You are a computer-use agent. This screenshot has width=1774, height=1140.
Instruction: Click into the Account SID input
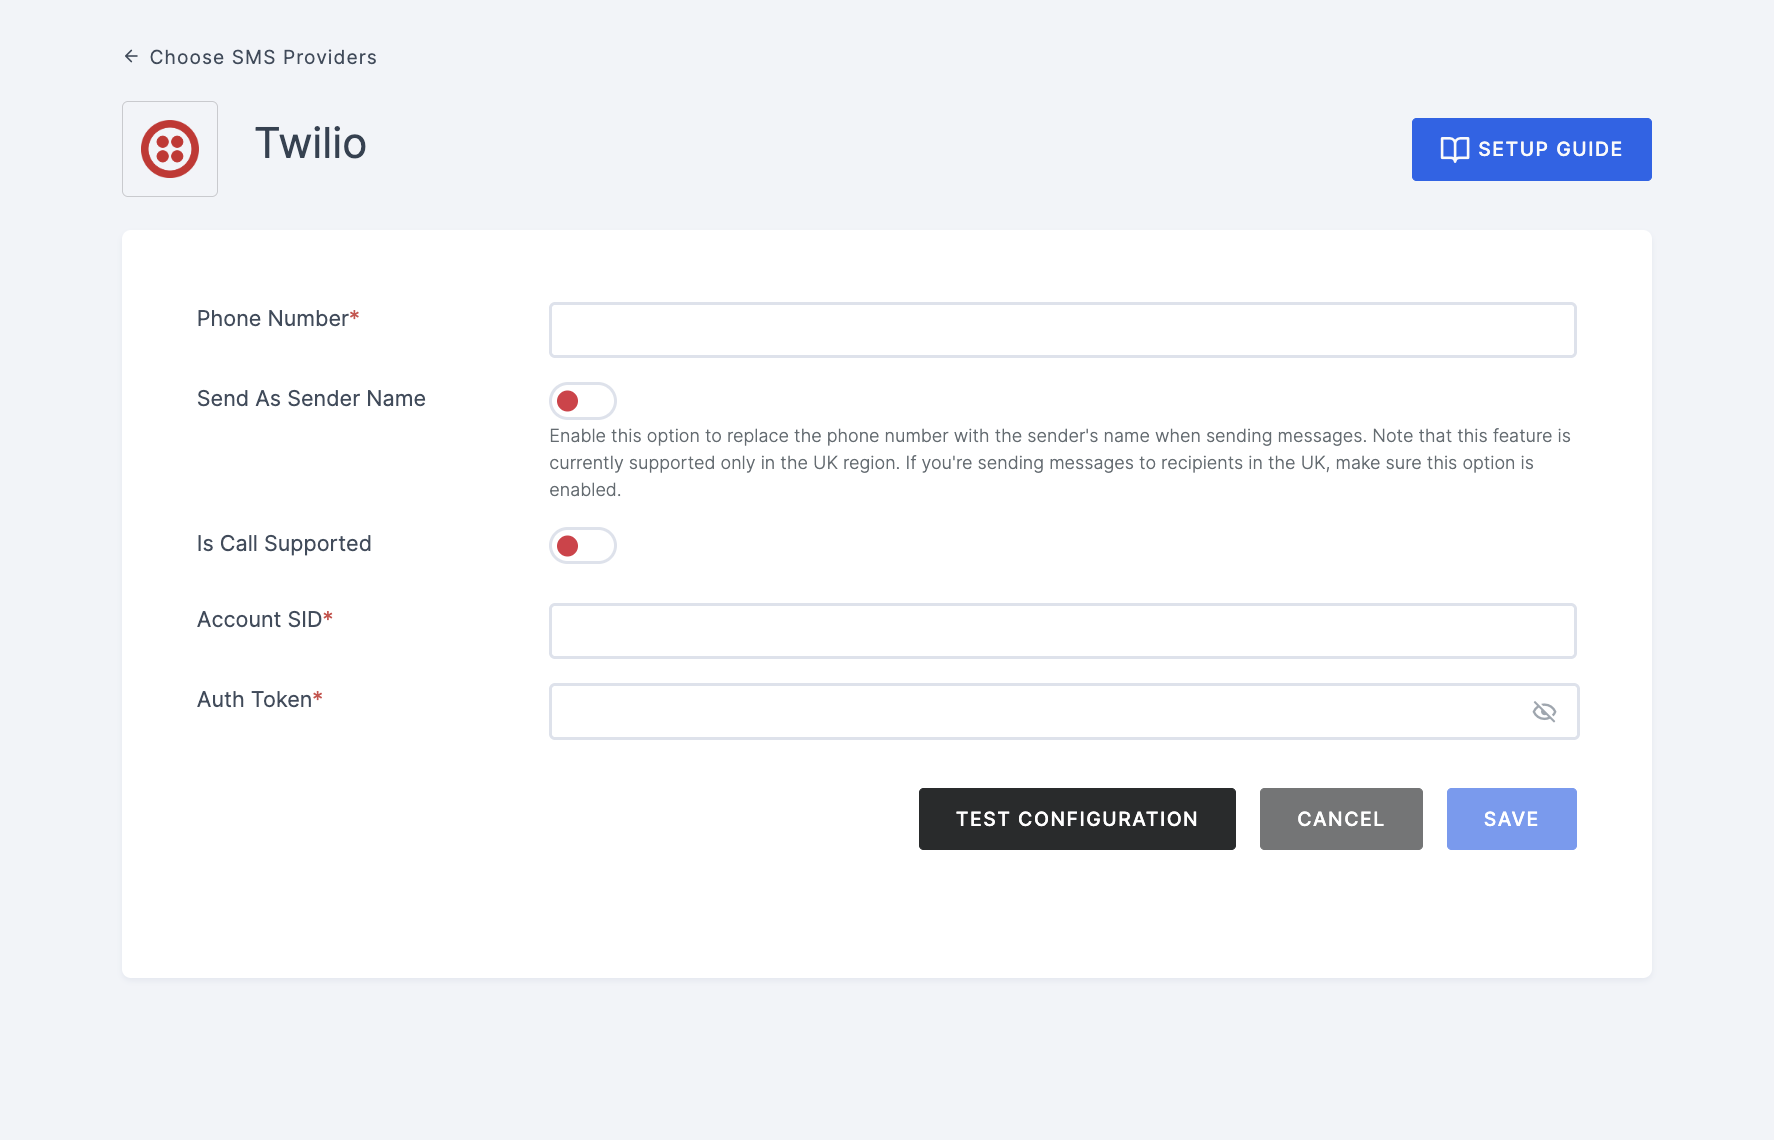pyautogui.click(x=1062, y=631)
